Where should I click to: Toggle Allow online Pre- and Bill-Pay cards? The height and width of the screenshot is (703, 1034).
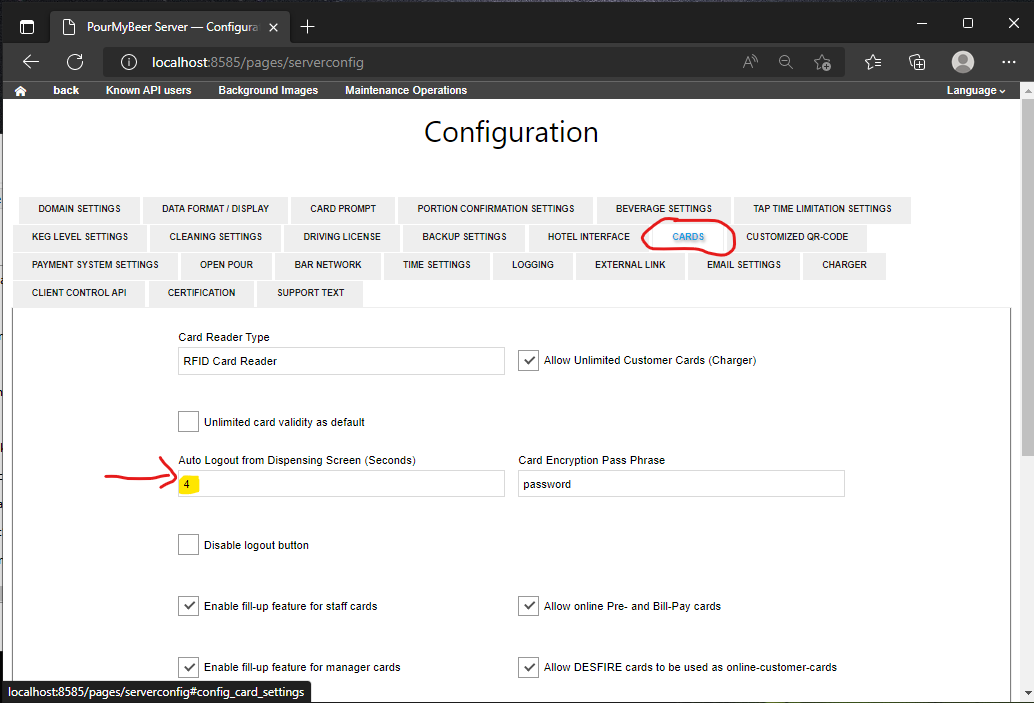point(528,606)
